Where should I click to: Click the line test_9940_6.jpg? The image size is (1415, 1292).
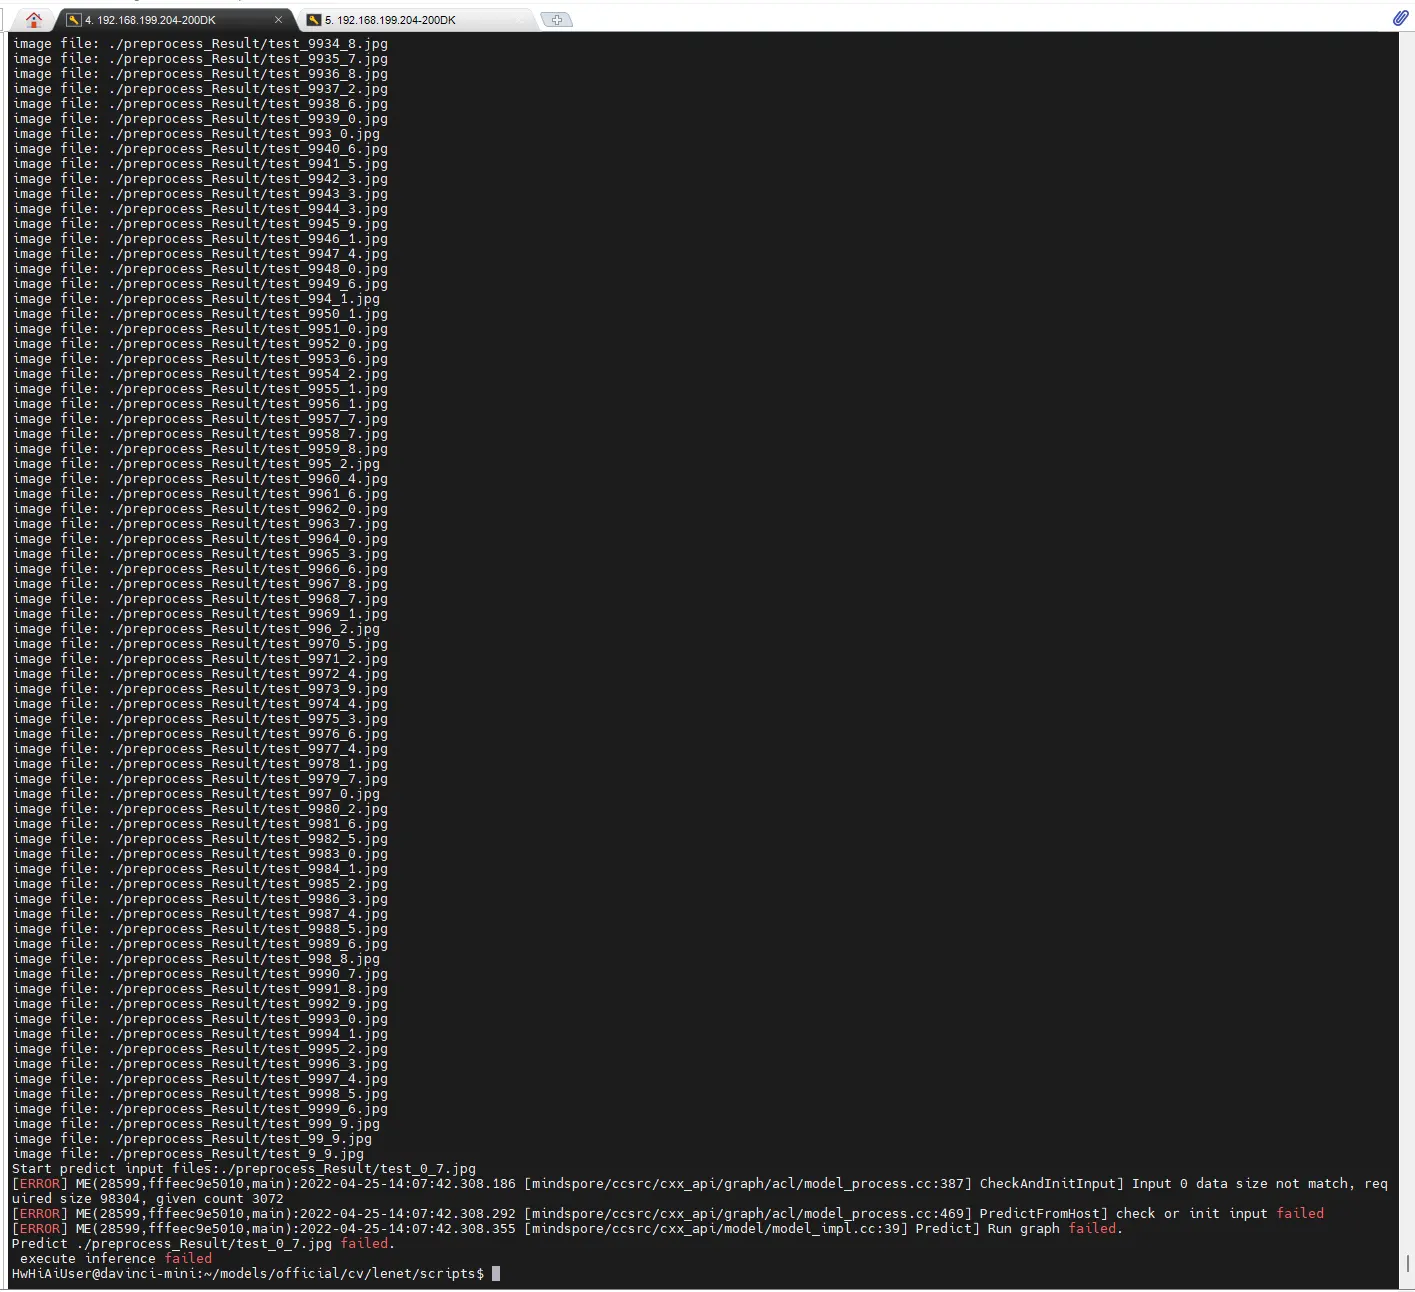[200, 148]
